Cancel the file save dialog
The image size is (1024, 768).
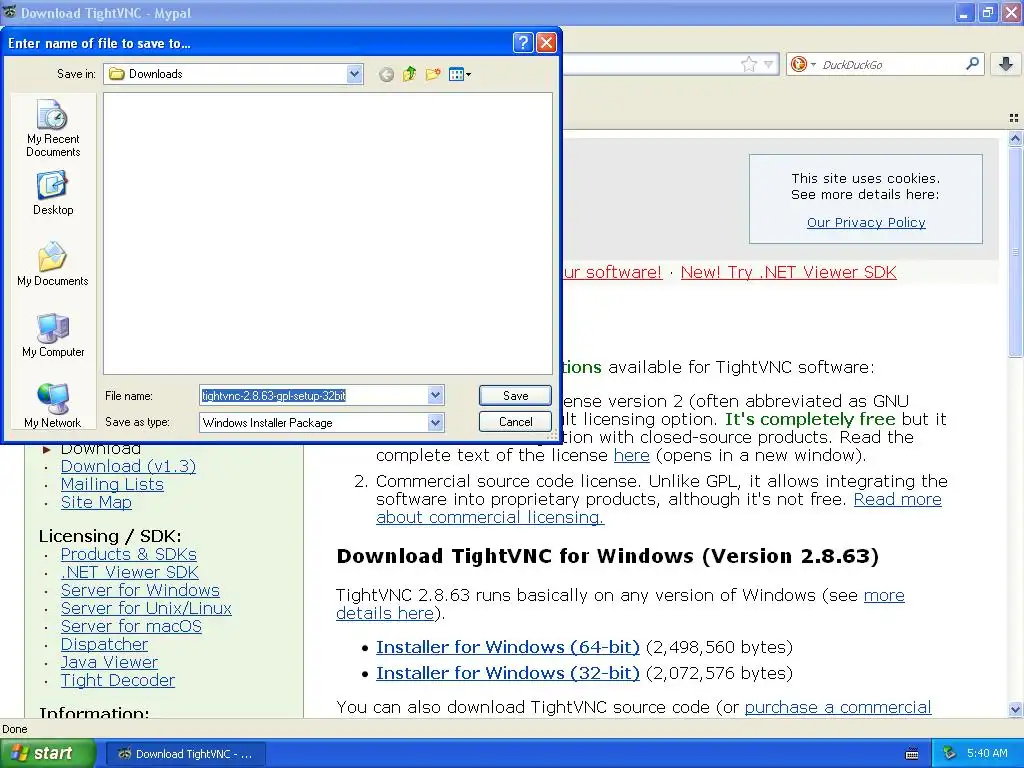tap(515, 422)
